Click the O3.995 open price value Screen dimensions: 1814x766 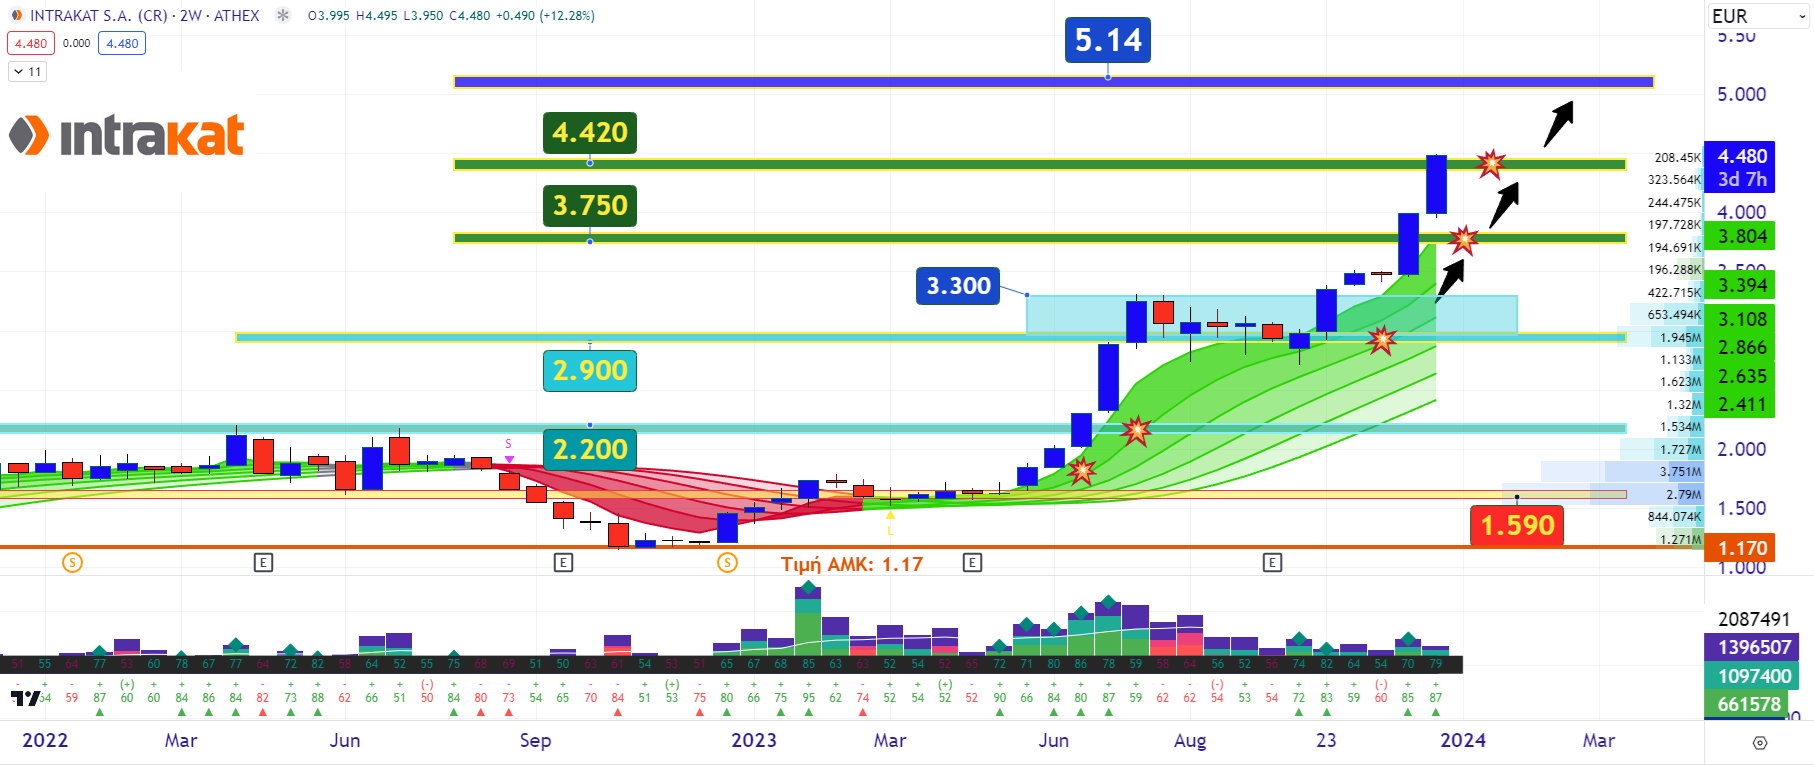coord(329,16)
